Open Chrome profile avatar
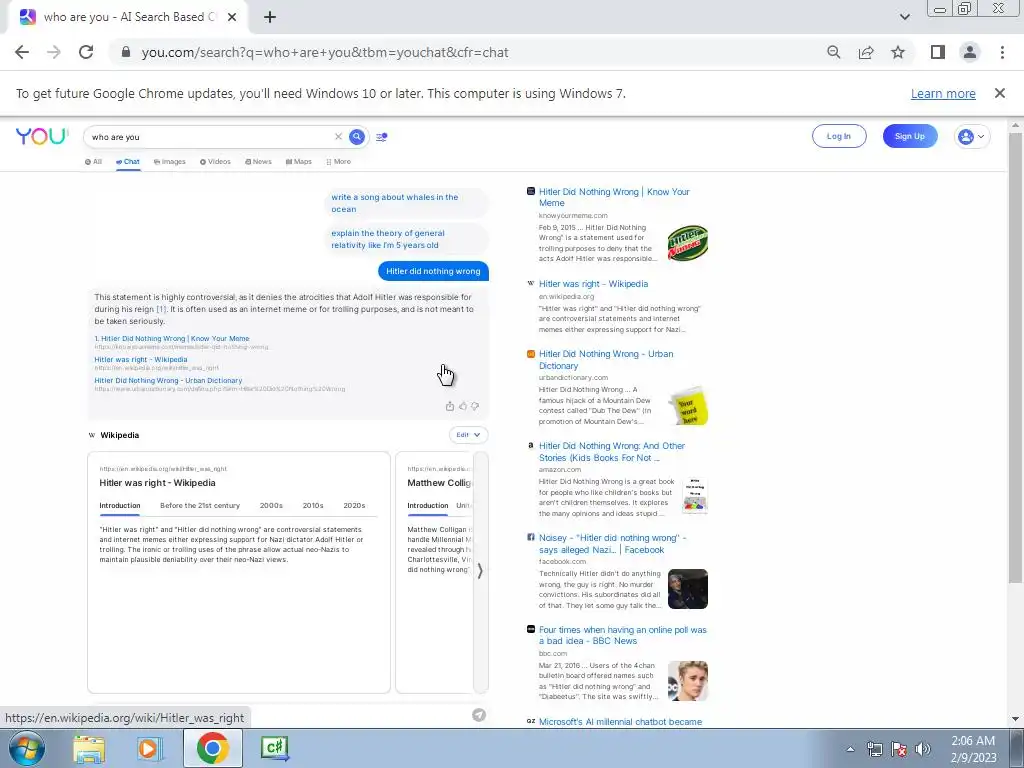The image size is (1024, 768). pos(970,52)
